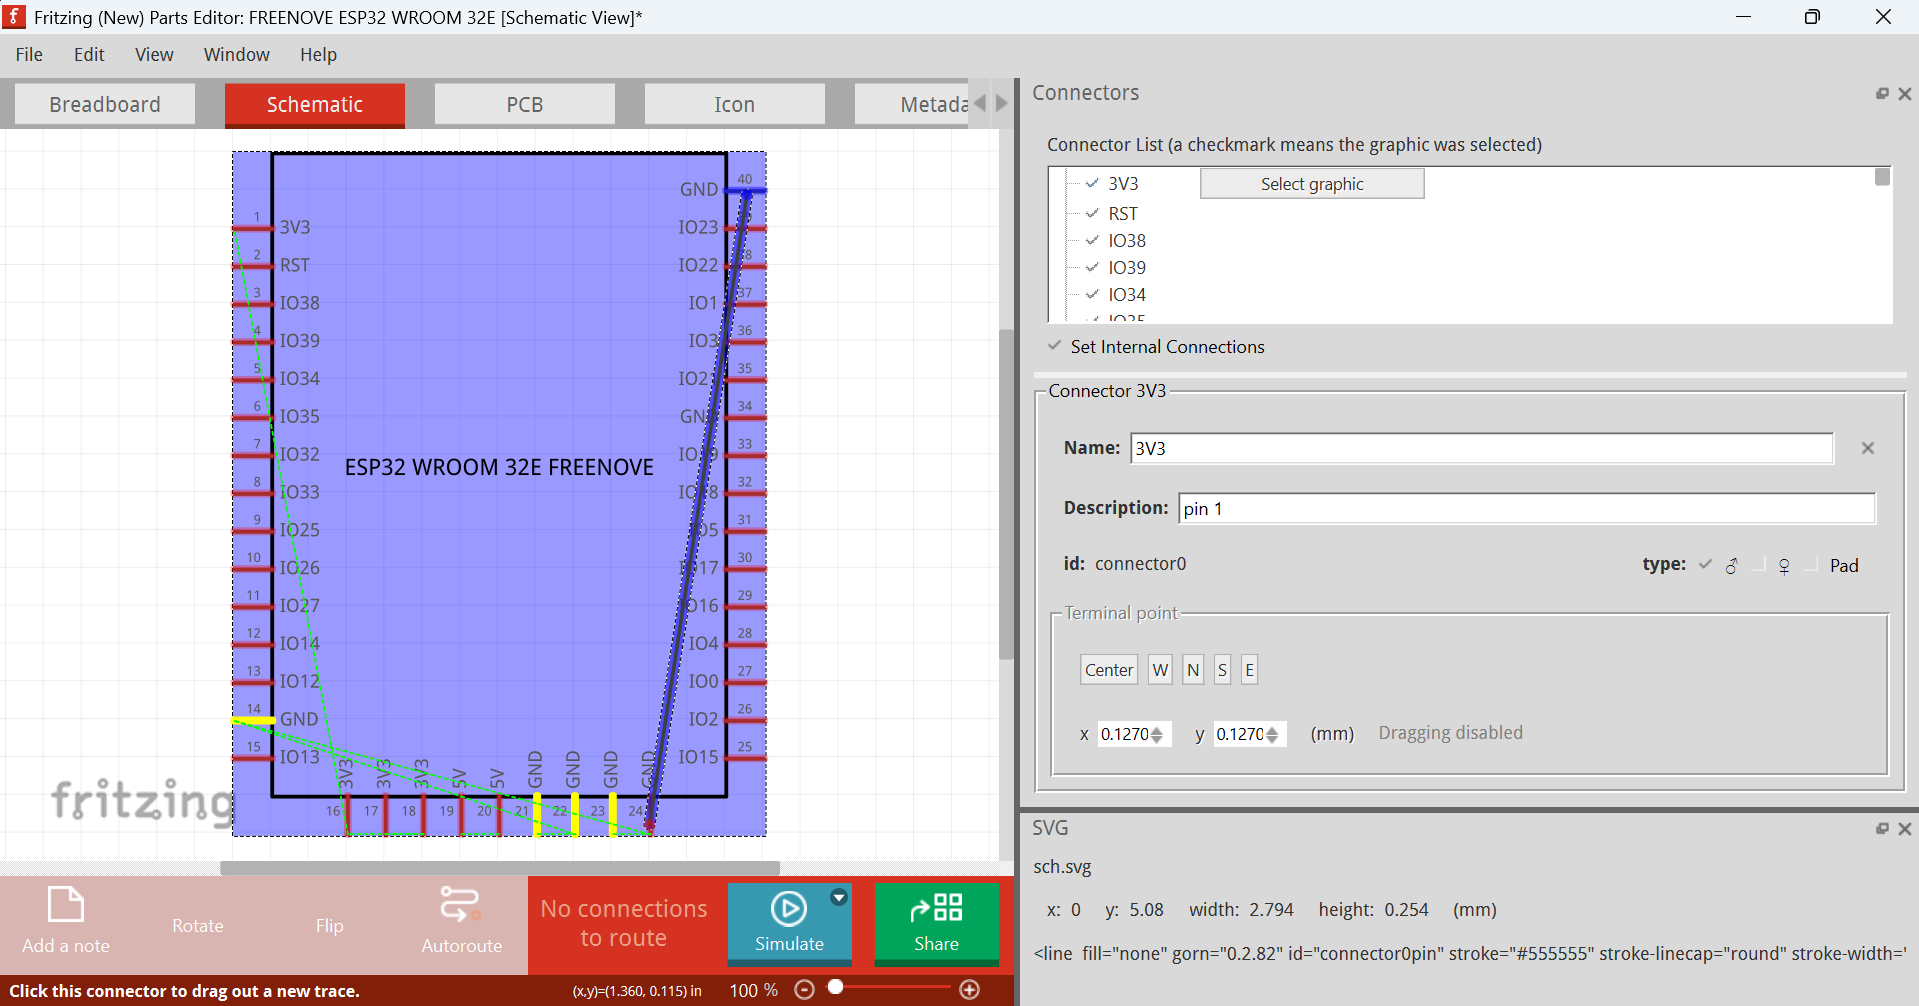This screenshot has height=1006, width=1919.
Task: Click the ESP32 WROOM 32E FREENOVE label
Action: click(499, 467)
